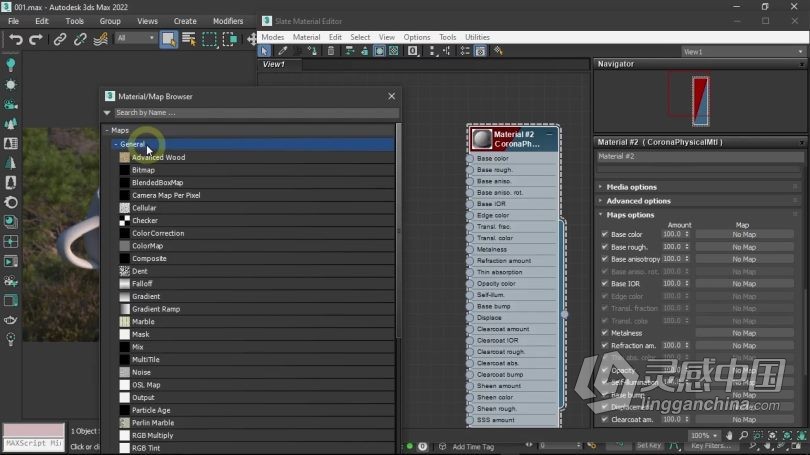Click No Map button for Base rough.

pos(744,247)
